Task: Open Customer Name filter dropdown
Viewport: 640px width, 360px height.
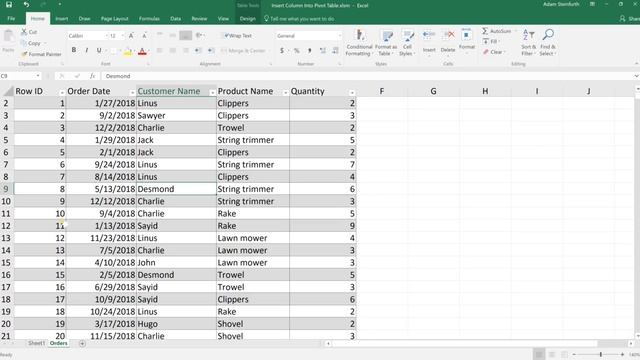Action: click(212, 93)
